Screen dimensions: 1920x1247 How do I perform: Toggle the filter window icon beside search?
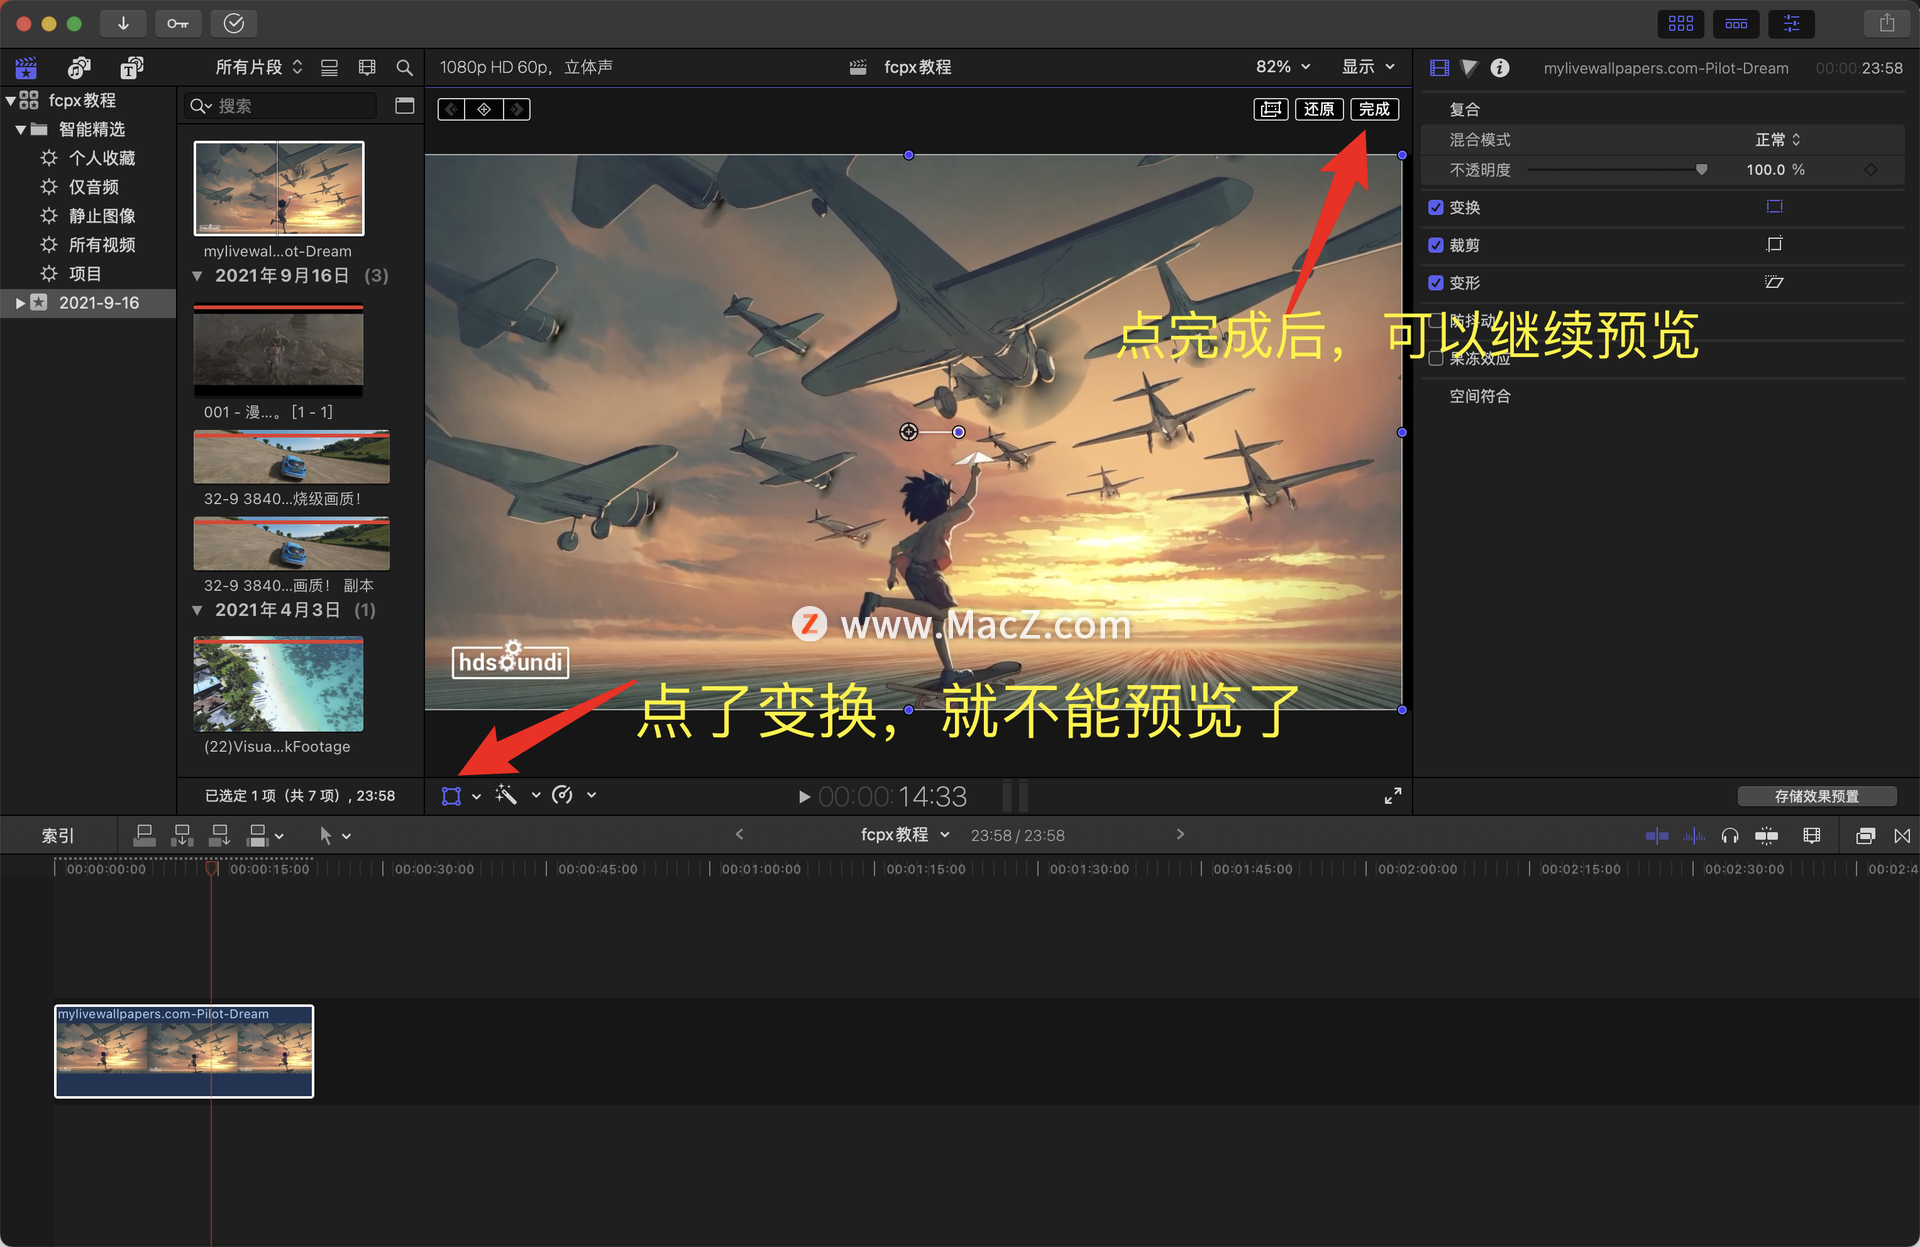404,106
